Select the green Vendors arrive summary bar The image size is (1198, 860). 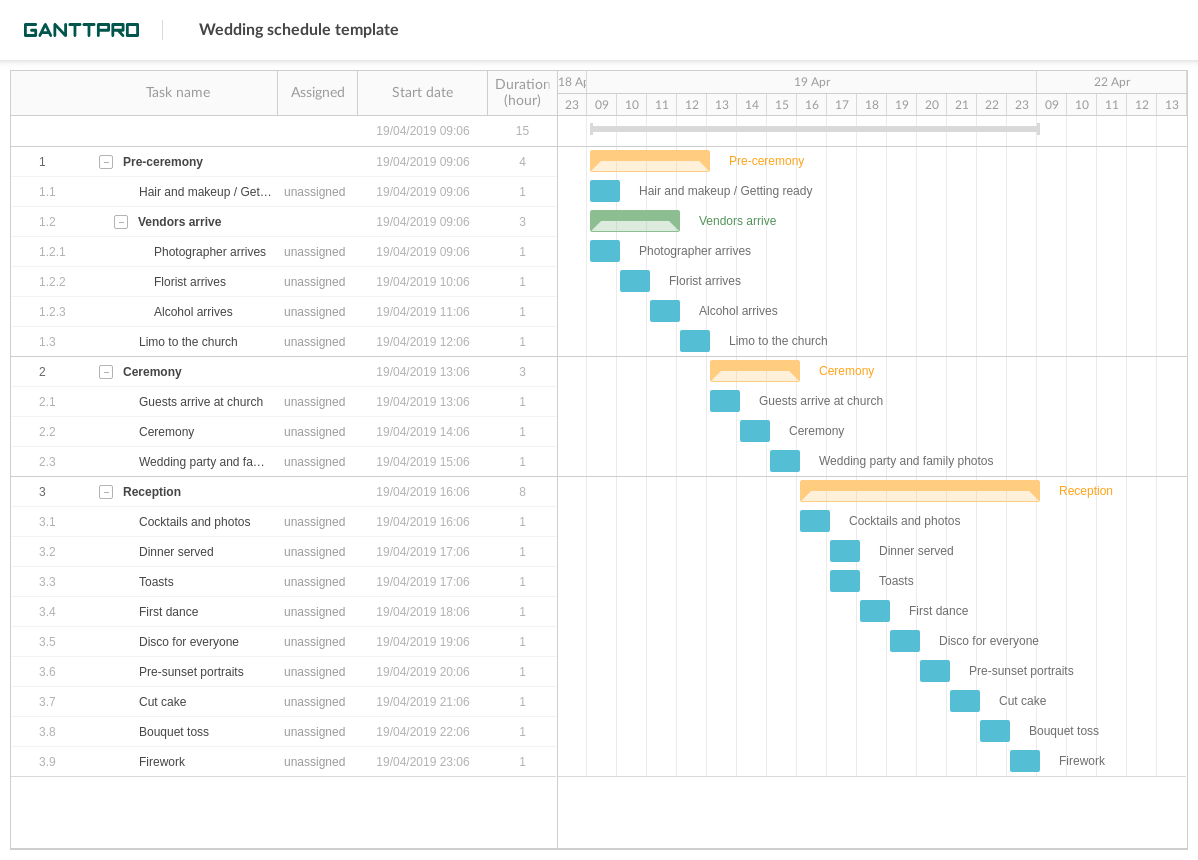pyautogui.click(x=634, y=220)
